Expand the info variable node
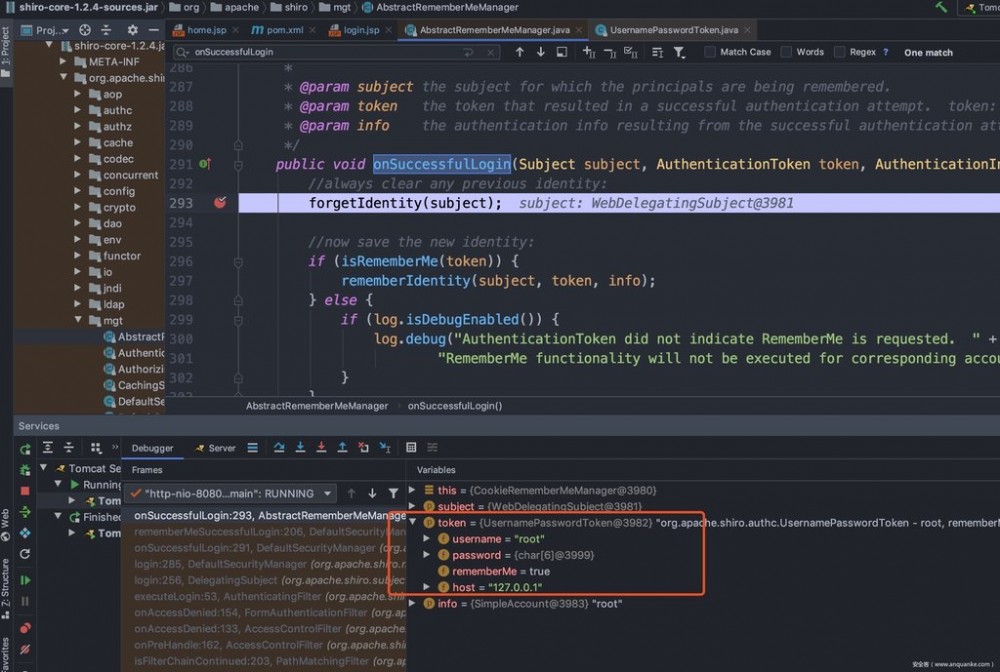The height and width of the screenshot is (672, 1000). (414, 603)
